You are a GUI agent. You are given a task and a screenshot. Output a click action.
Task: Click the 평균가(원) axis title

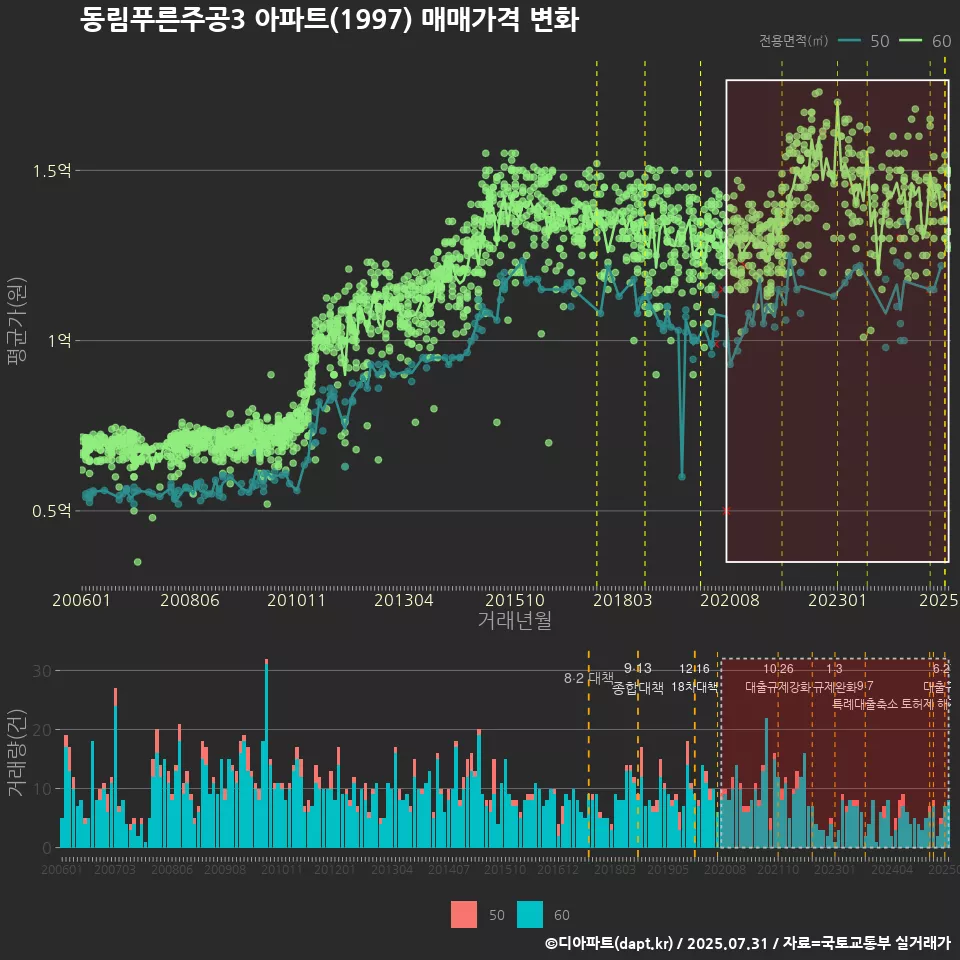[x=17, y=321]
